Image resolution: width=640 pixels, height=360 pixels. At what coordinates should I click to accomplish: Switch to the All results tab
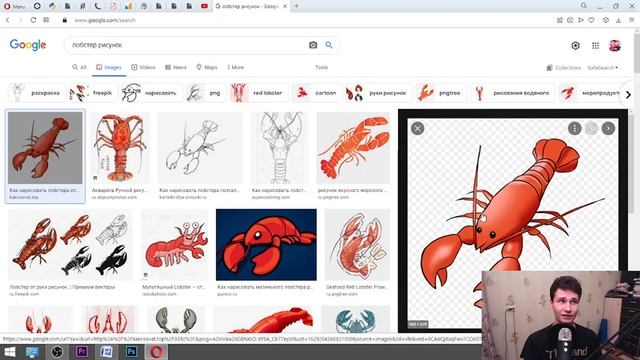[x=79, y=67]
